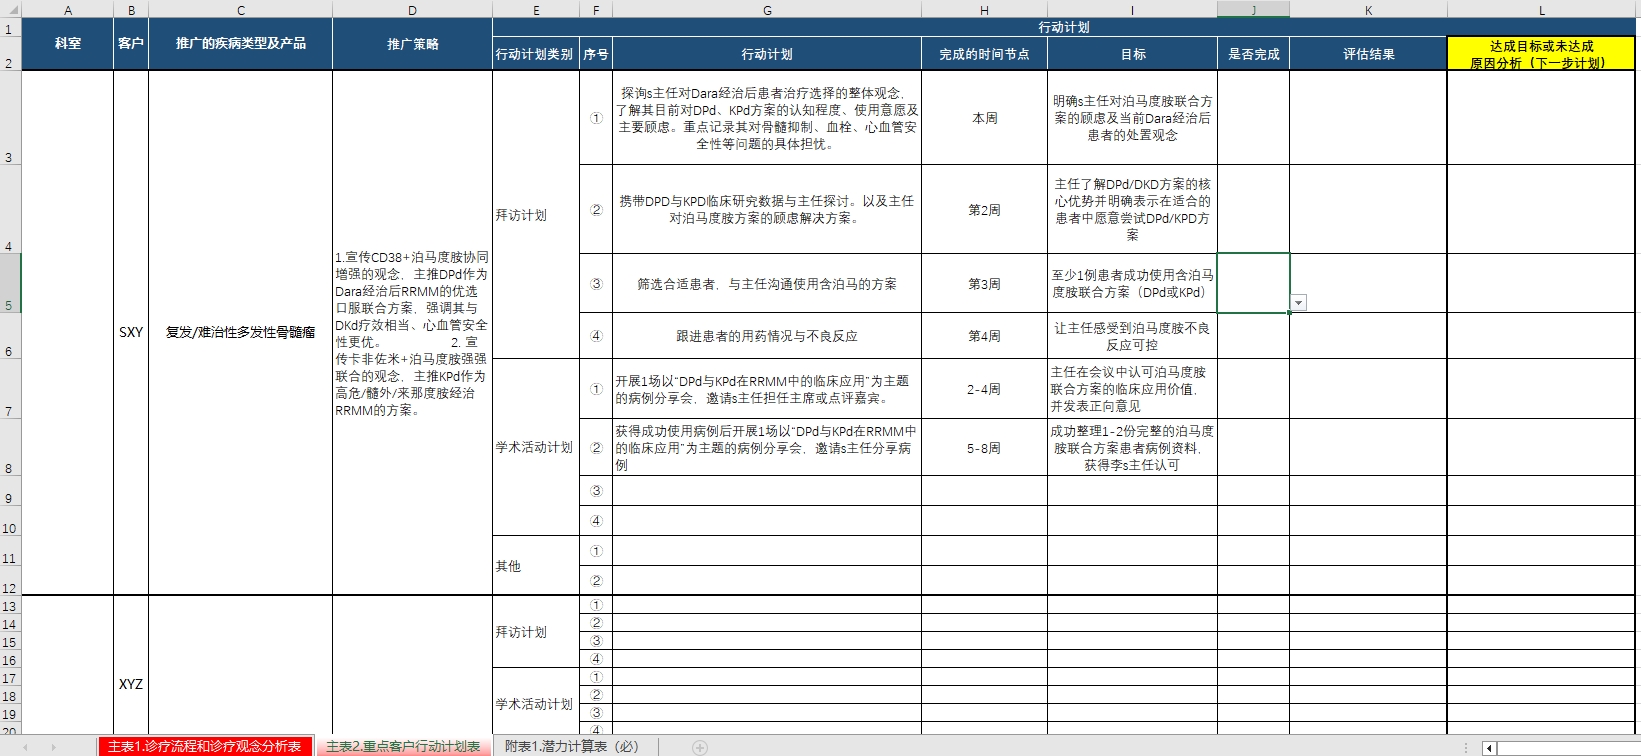Select the 第4周 time cell
Screen dimensions: 1641x756
click(x=984, y=336)
